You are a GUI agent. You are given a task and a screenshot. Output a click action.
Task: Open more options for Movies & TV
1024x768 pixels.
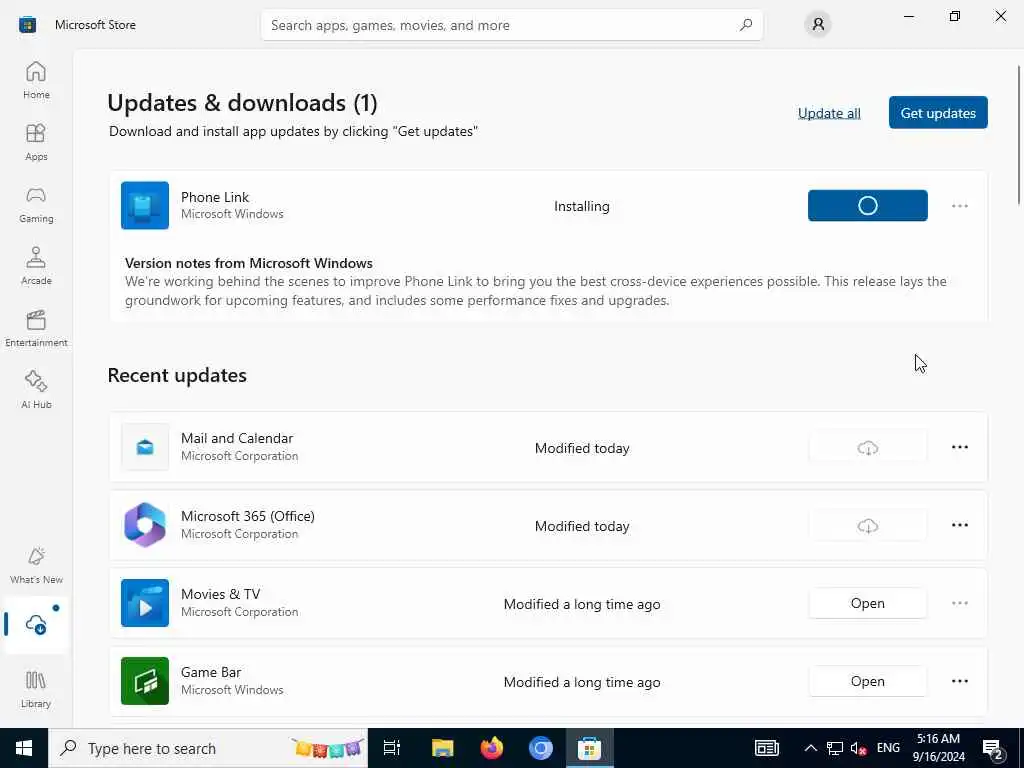click(959, 603)
